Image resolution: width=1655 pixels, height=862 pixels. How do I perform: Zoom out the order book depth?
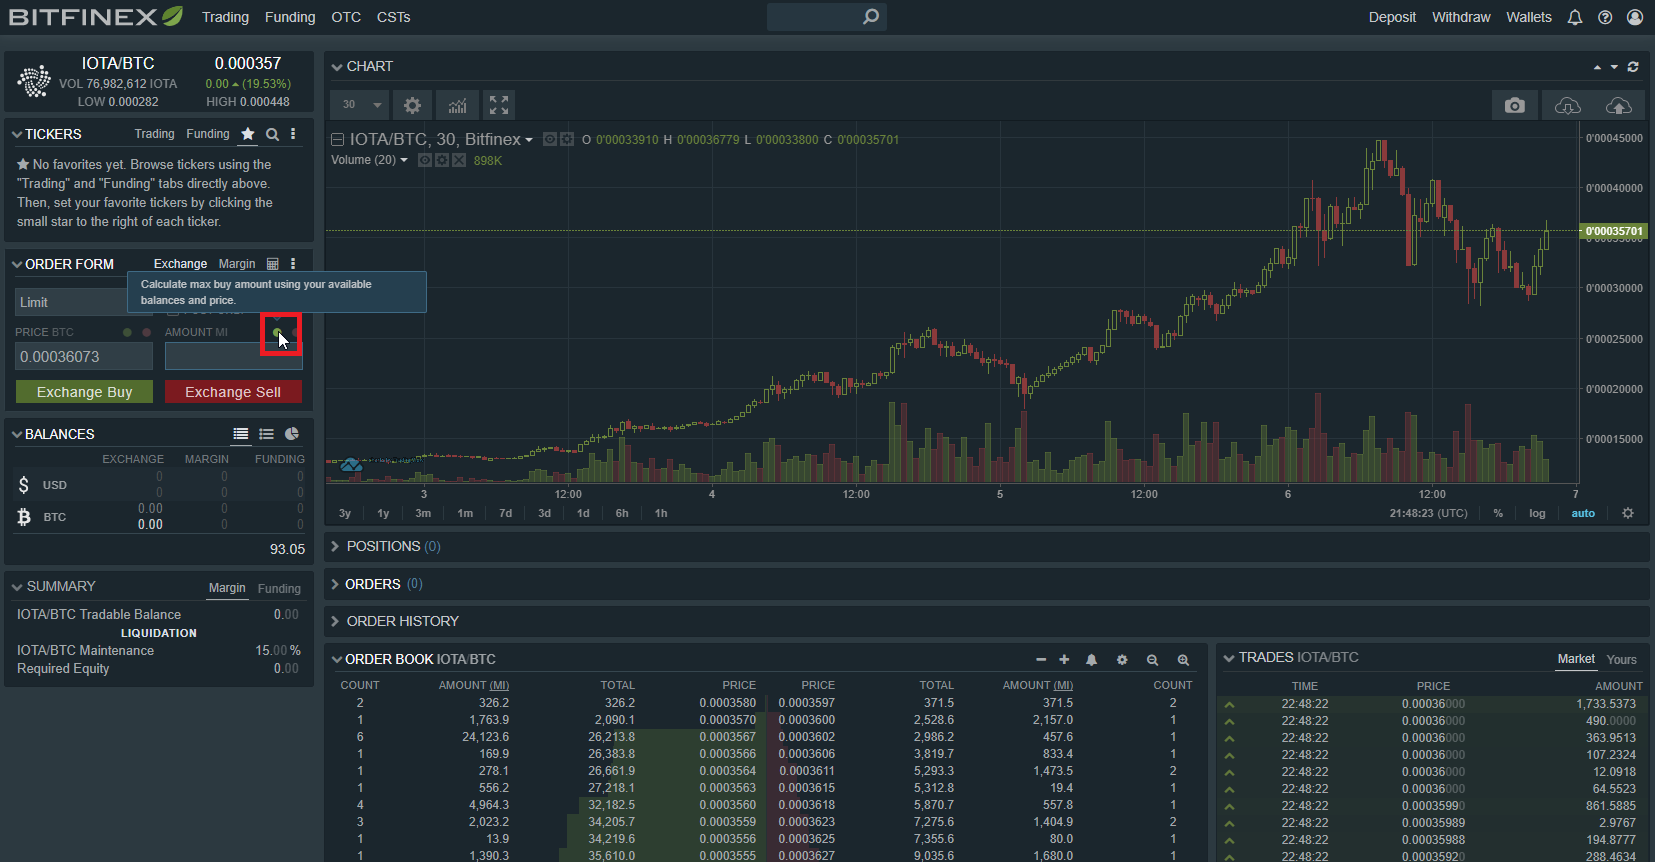point(1152,660)
